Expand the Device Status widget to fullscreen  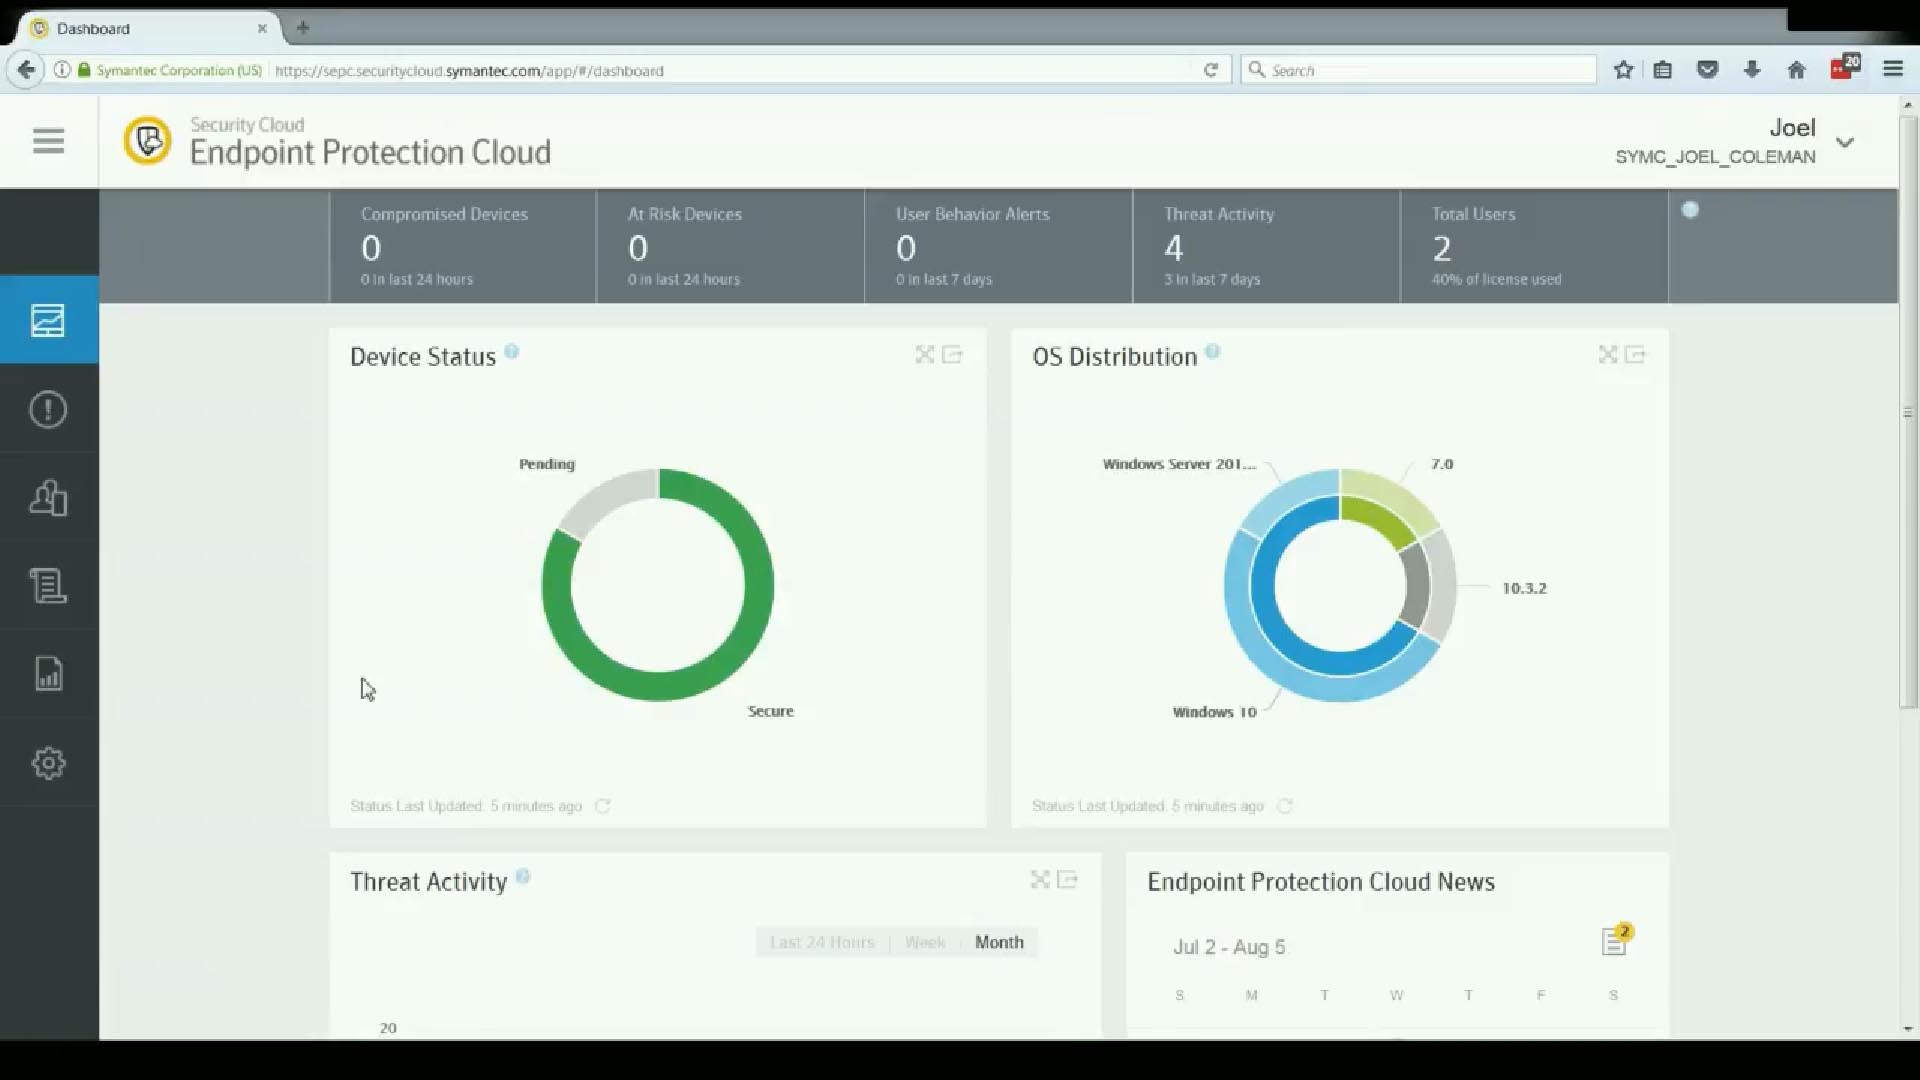(x=924, y=355)
